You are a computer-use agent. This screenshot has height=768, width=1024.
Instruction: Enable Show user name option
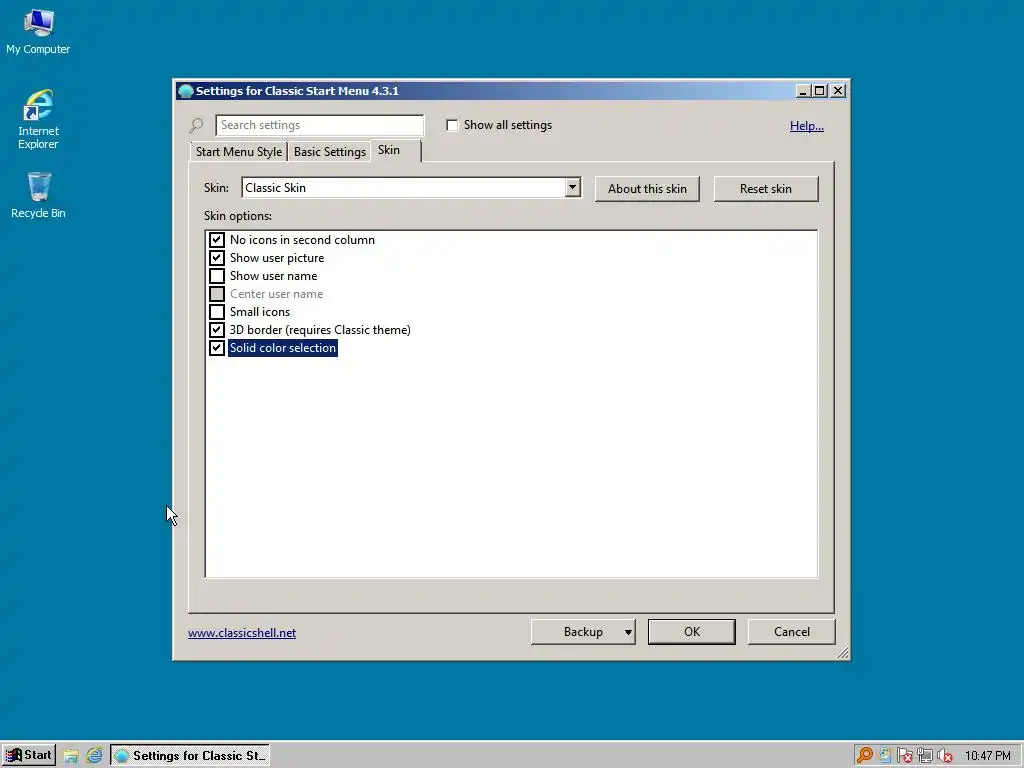217,276
